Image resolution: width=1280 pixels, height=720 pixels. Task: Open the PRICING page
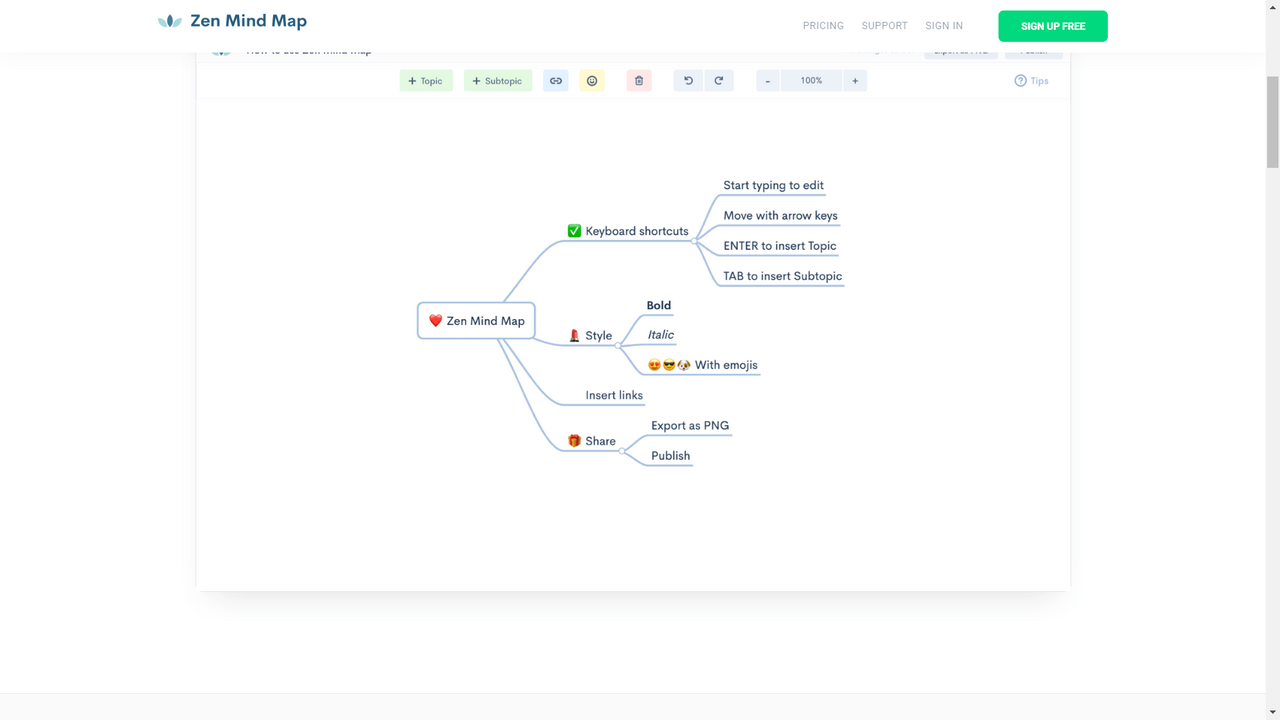click(823, 26)
